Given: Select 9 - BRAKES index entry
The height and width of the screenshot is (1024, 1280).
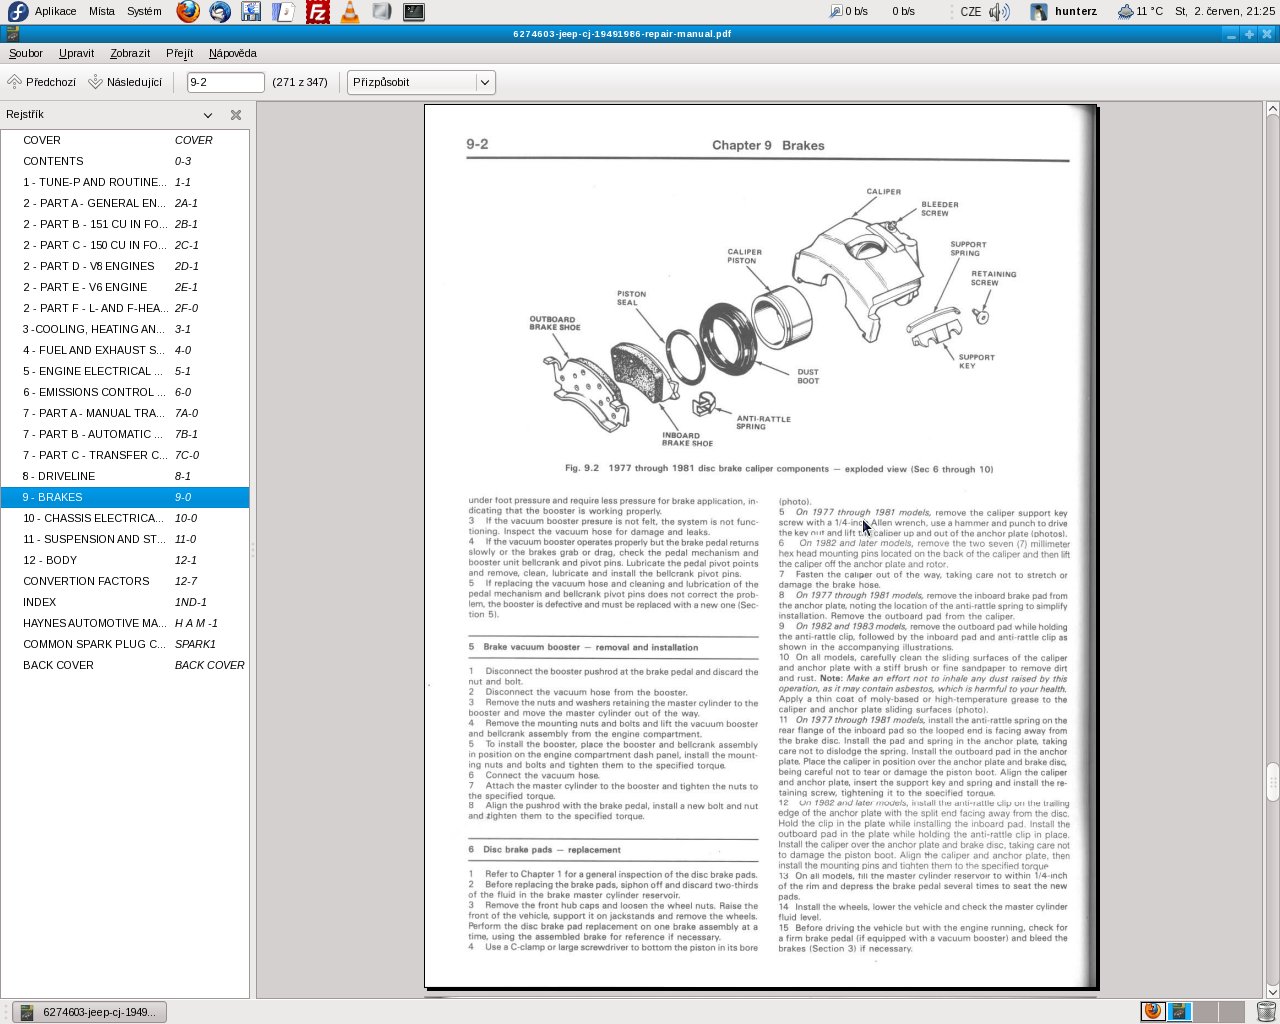Looking at the screenshot, I should (125, 497).
